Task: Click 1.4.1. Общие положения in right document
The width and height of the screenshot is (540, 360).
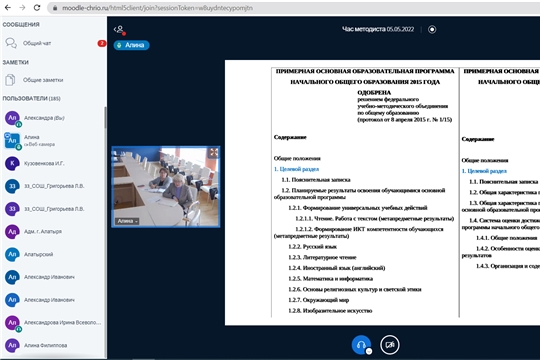Action: point(507,238)
